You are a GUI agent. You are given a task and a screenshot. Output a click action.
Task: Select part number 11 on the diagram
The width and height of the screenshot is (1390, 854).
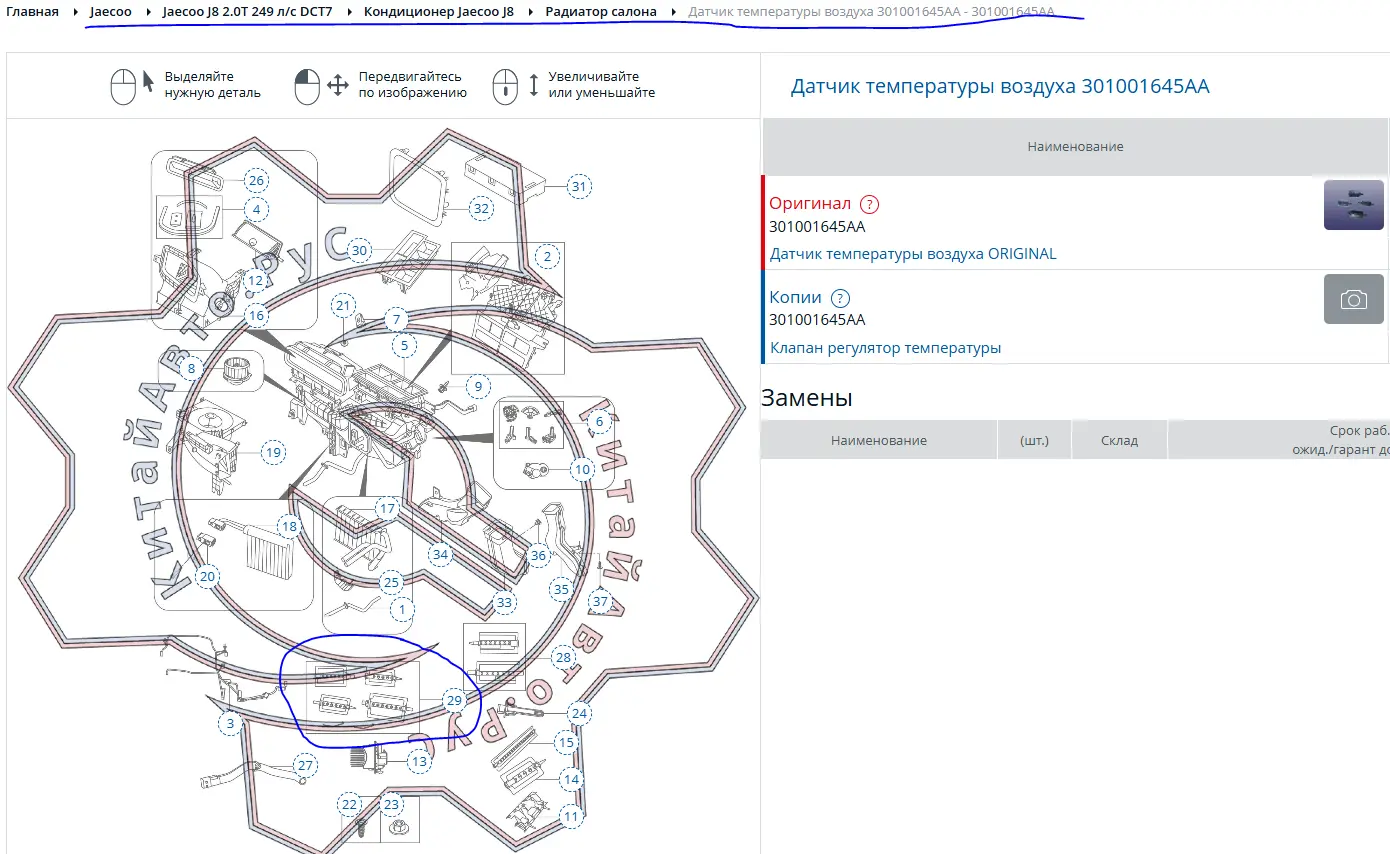point(571,816)
